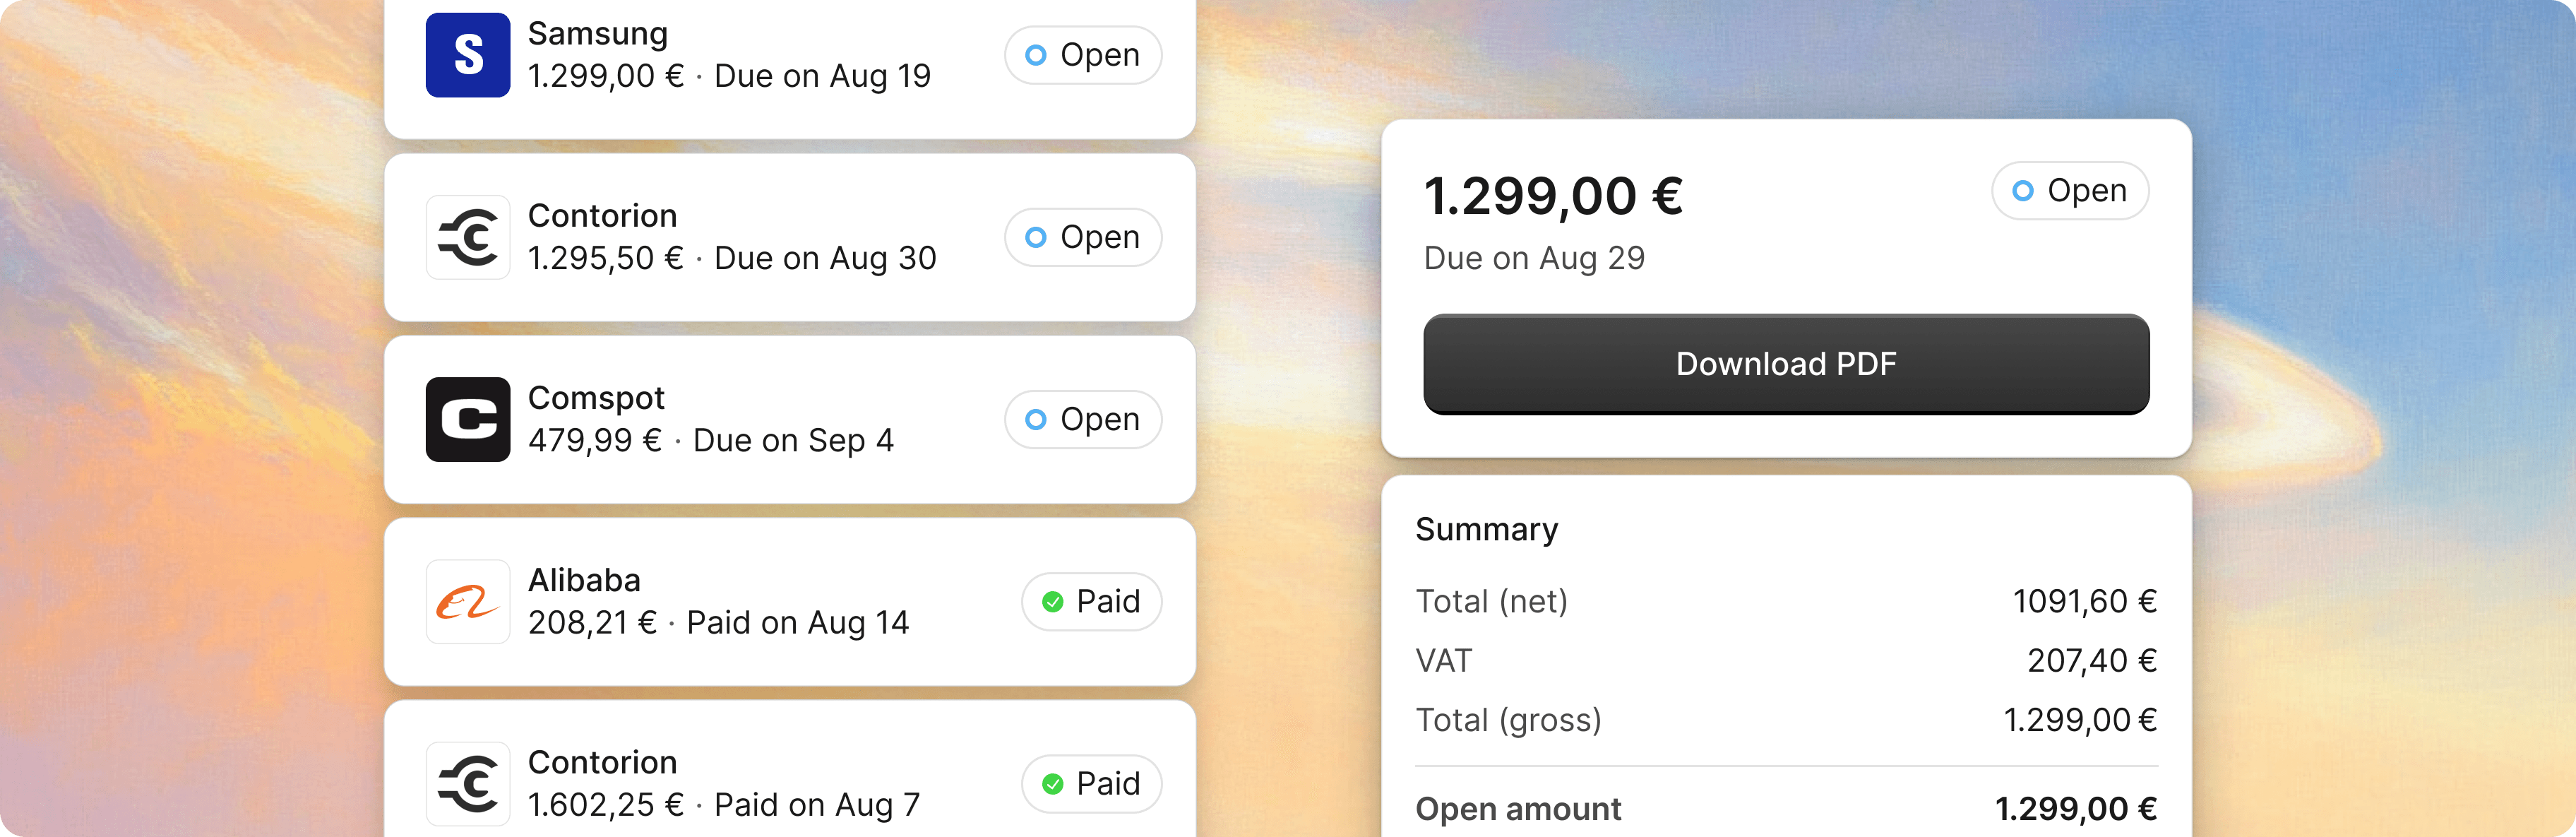The height and width of the screenshot is (837, 2576).
Task: Click the Contorion logo on the paid invoice
Action: pos(468,784)
